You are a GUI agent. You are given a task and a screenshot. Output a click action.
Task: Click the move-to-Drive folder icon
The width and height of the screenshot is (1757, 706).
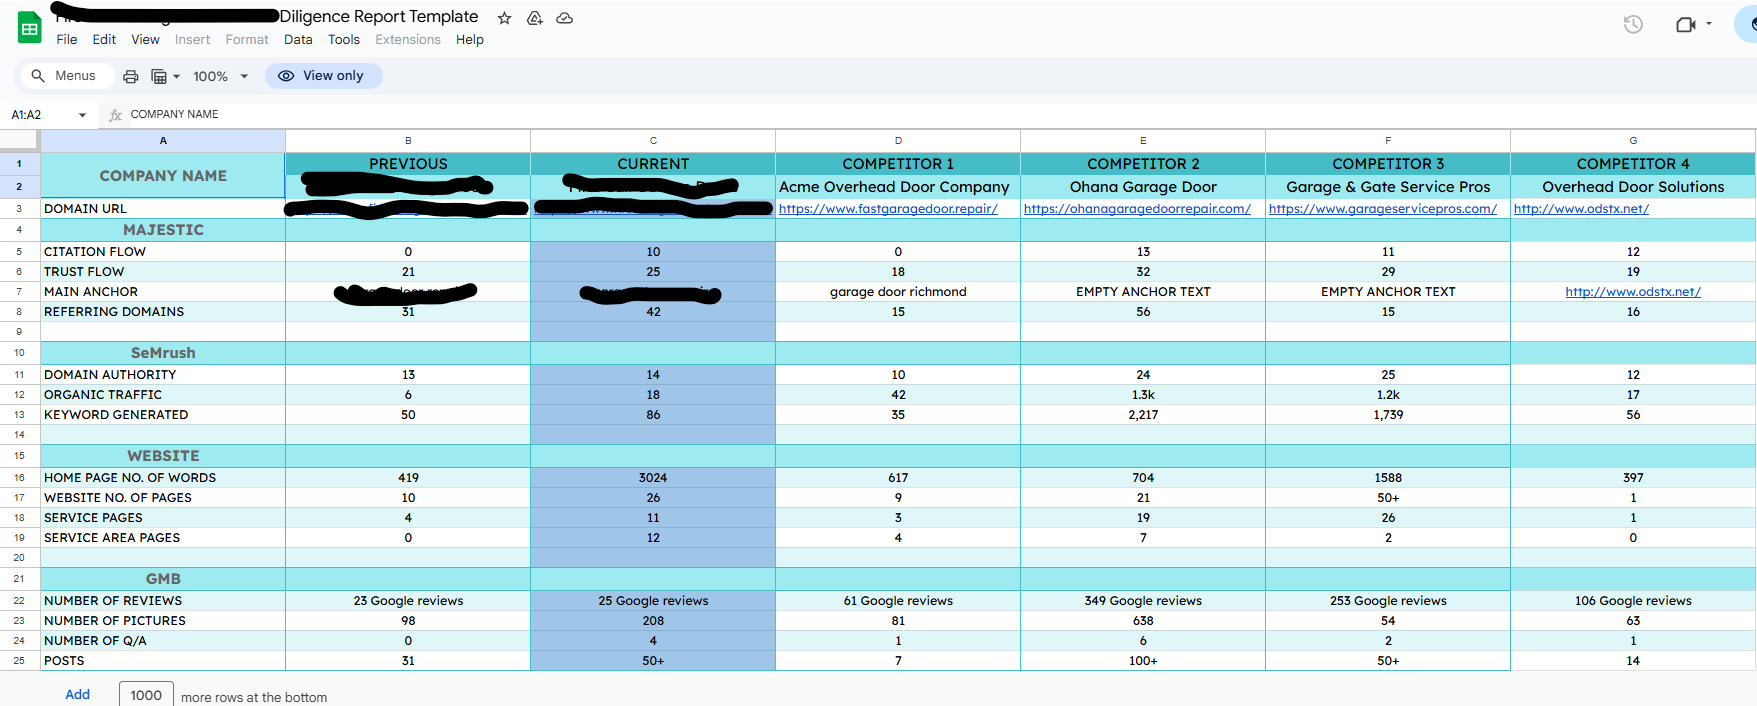point(535,18)
